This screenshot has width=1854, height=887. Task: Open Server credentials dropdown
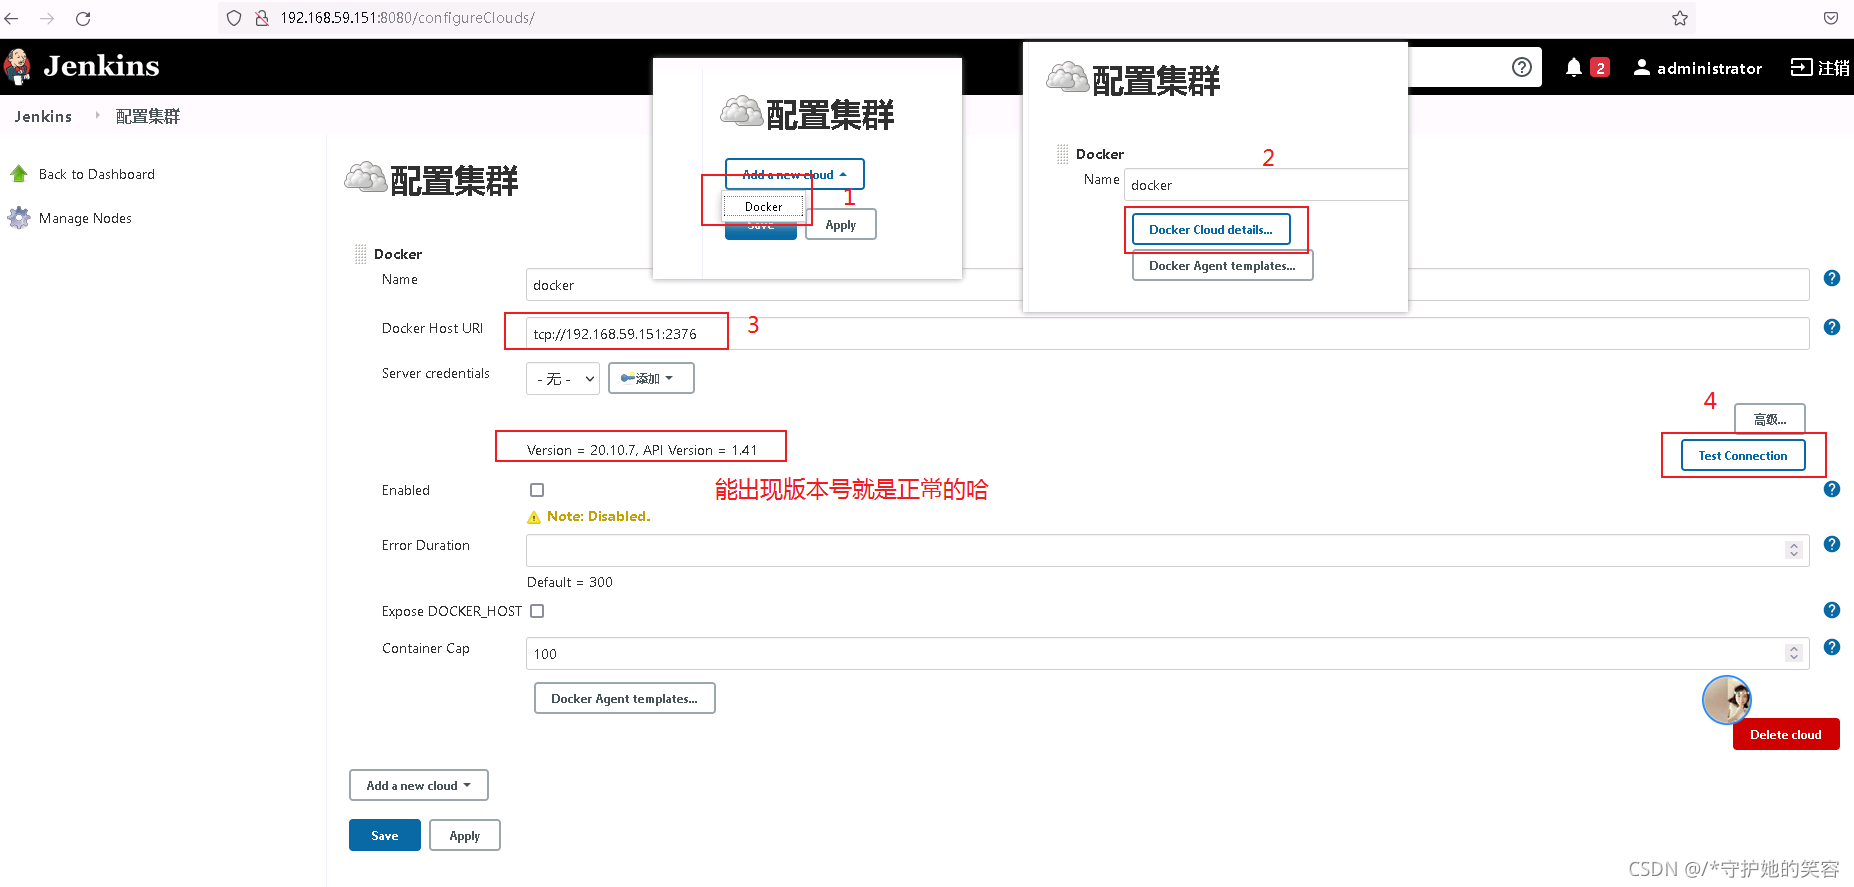pyautogui.click(x=563, y=379)
